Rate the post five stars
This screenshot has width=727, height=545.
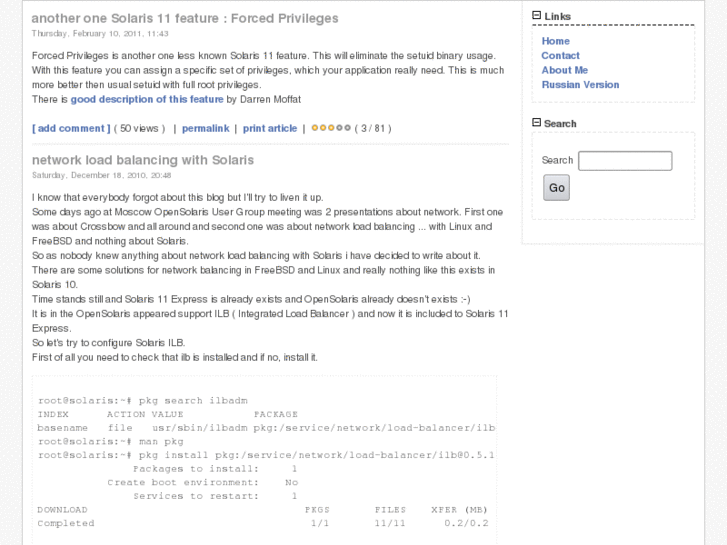(347, 128)
